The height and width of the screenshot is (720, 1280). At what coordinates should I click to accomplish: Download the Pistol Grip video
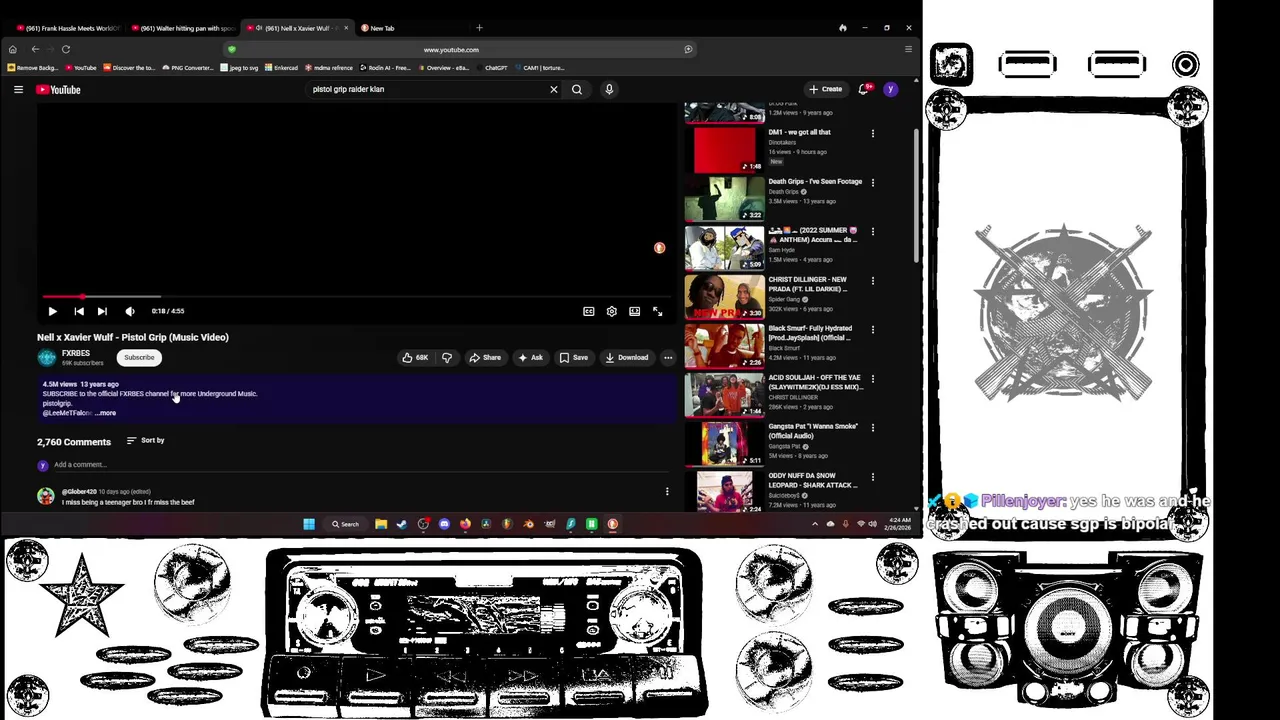coord(626,357)
